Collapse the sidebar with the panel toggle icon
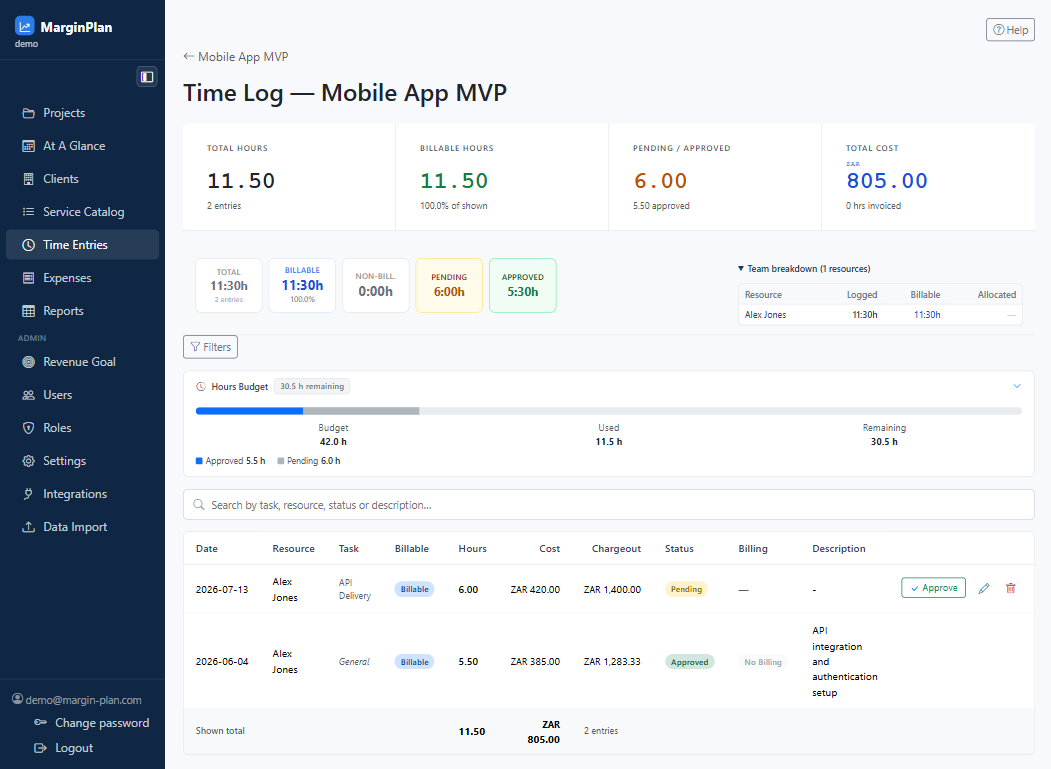1051x769 pixels. pyautogui.click(x=147, y=76)
